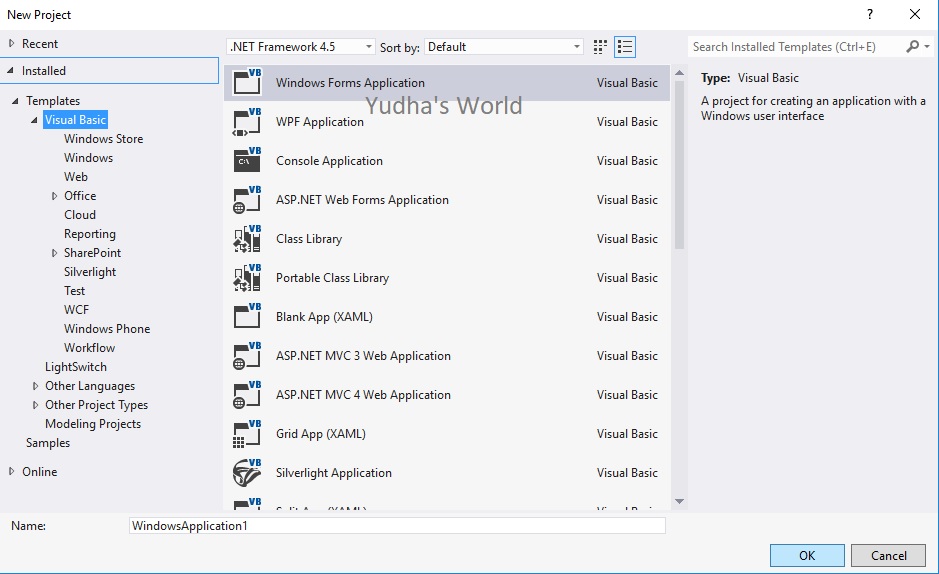Screen dimensions: 939x574
Task: Switch to small icons view
Action: coord(600,47)
